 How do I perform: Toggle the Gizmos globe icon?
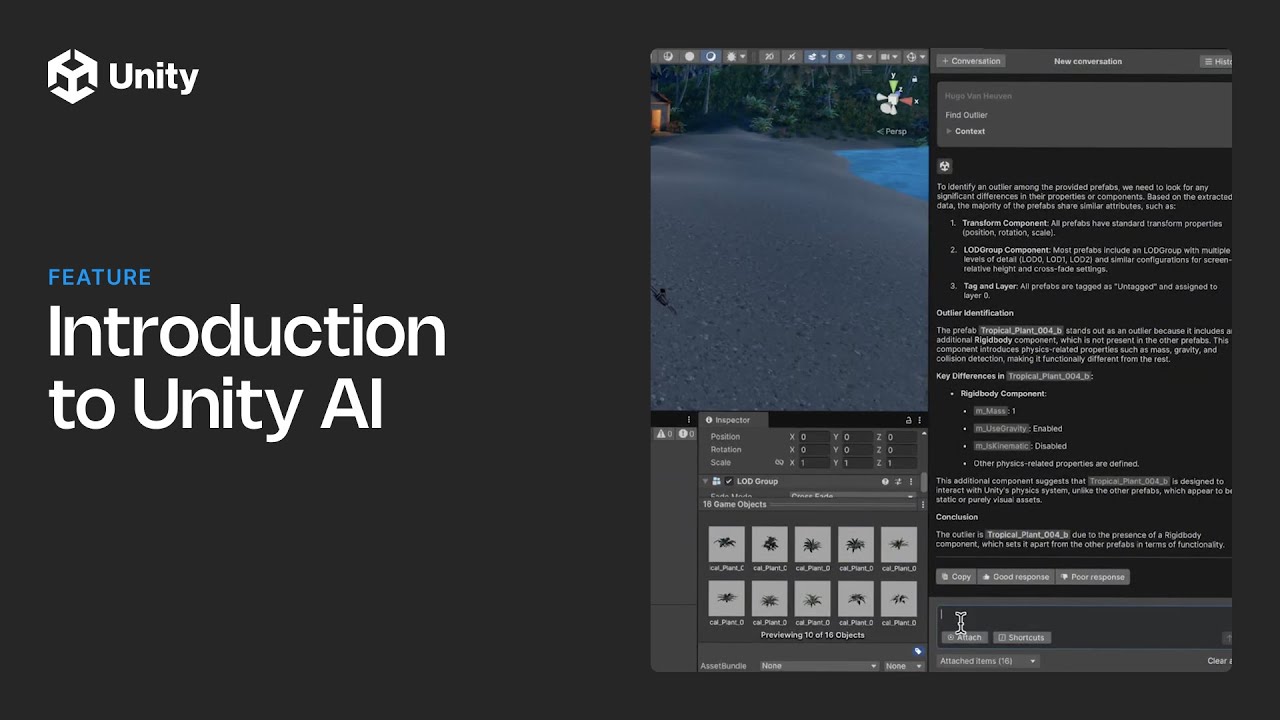(x=911, y=57)
